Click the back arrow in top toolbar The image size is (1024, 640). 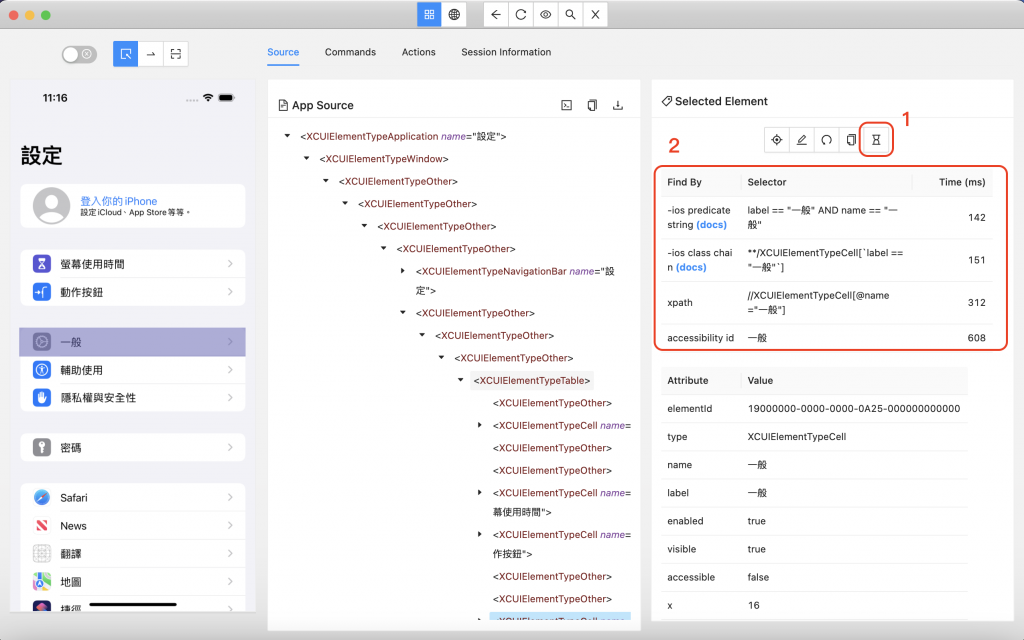click(x=496, y=14)
